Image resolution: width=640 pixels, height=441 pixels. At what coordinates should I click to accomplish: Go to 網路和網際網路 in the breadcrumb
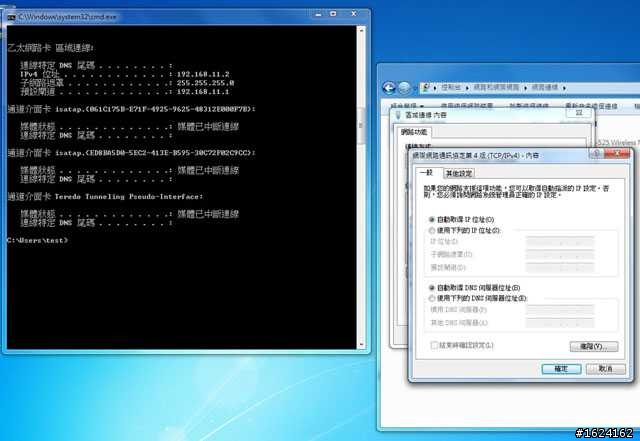click(x=496, y=88)
